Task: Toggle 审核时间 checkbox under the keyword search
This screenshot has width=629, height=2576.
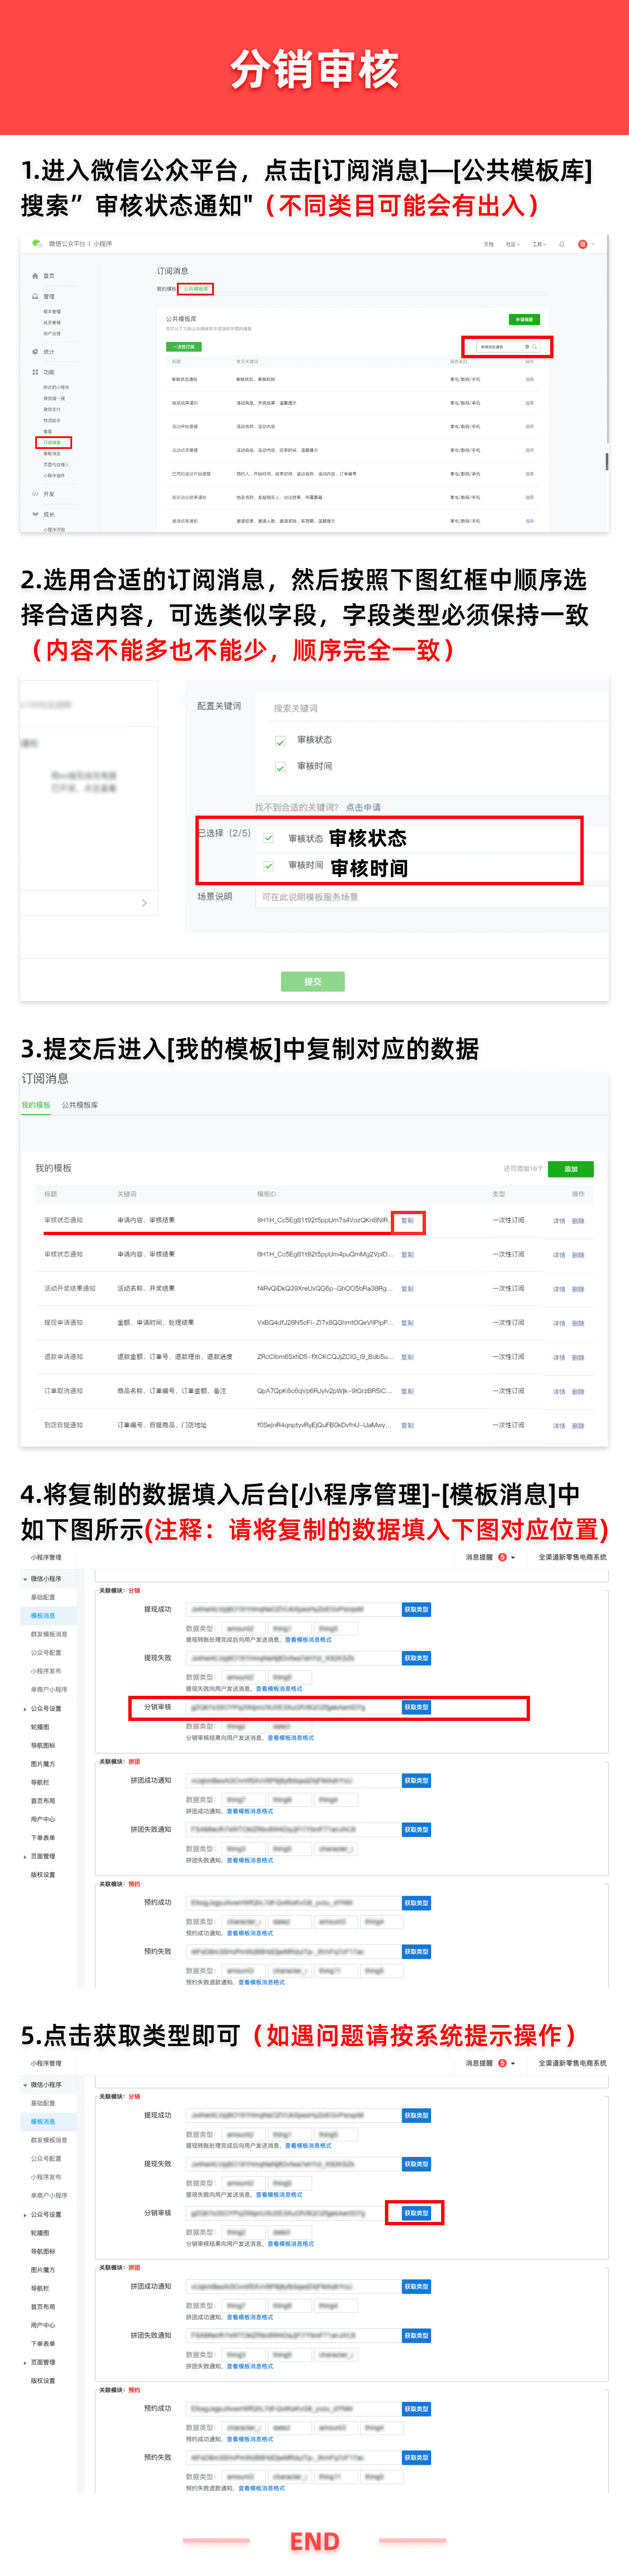Action: pyautogui.click(x=281, y=767)
